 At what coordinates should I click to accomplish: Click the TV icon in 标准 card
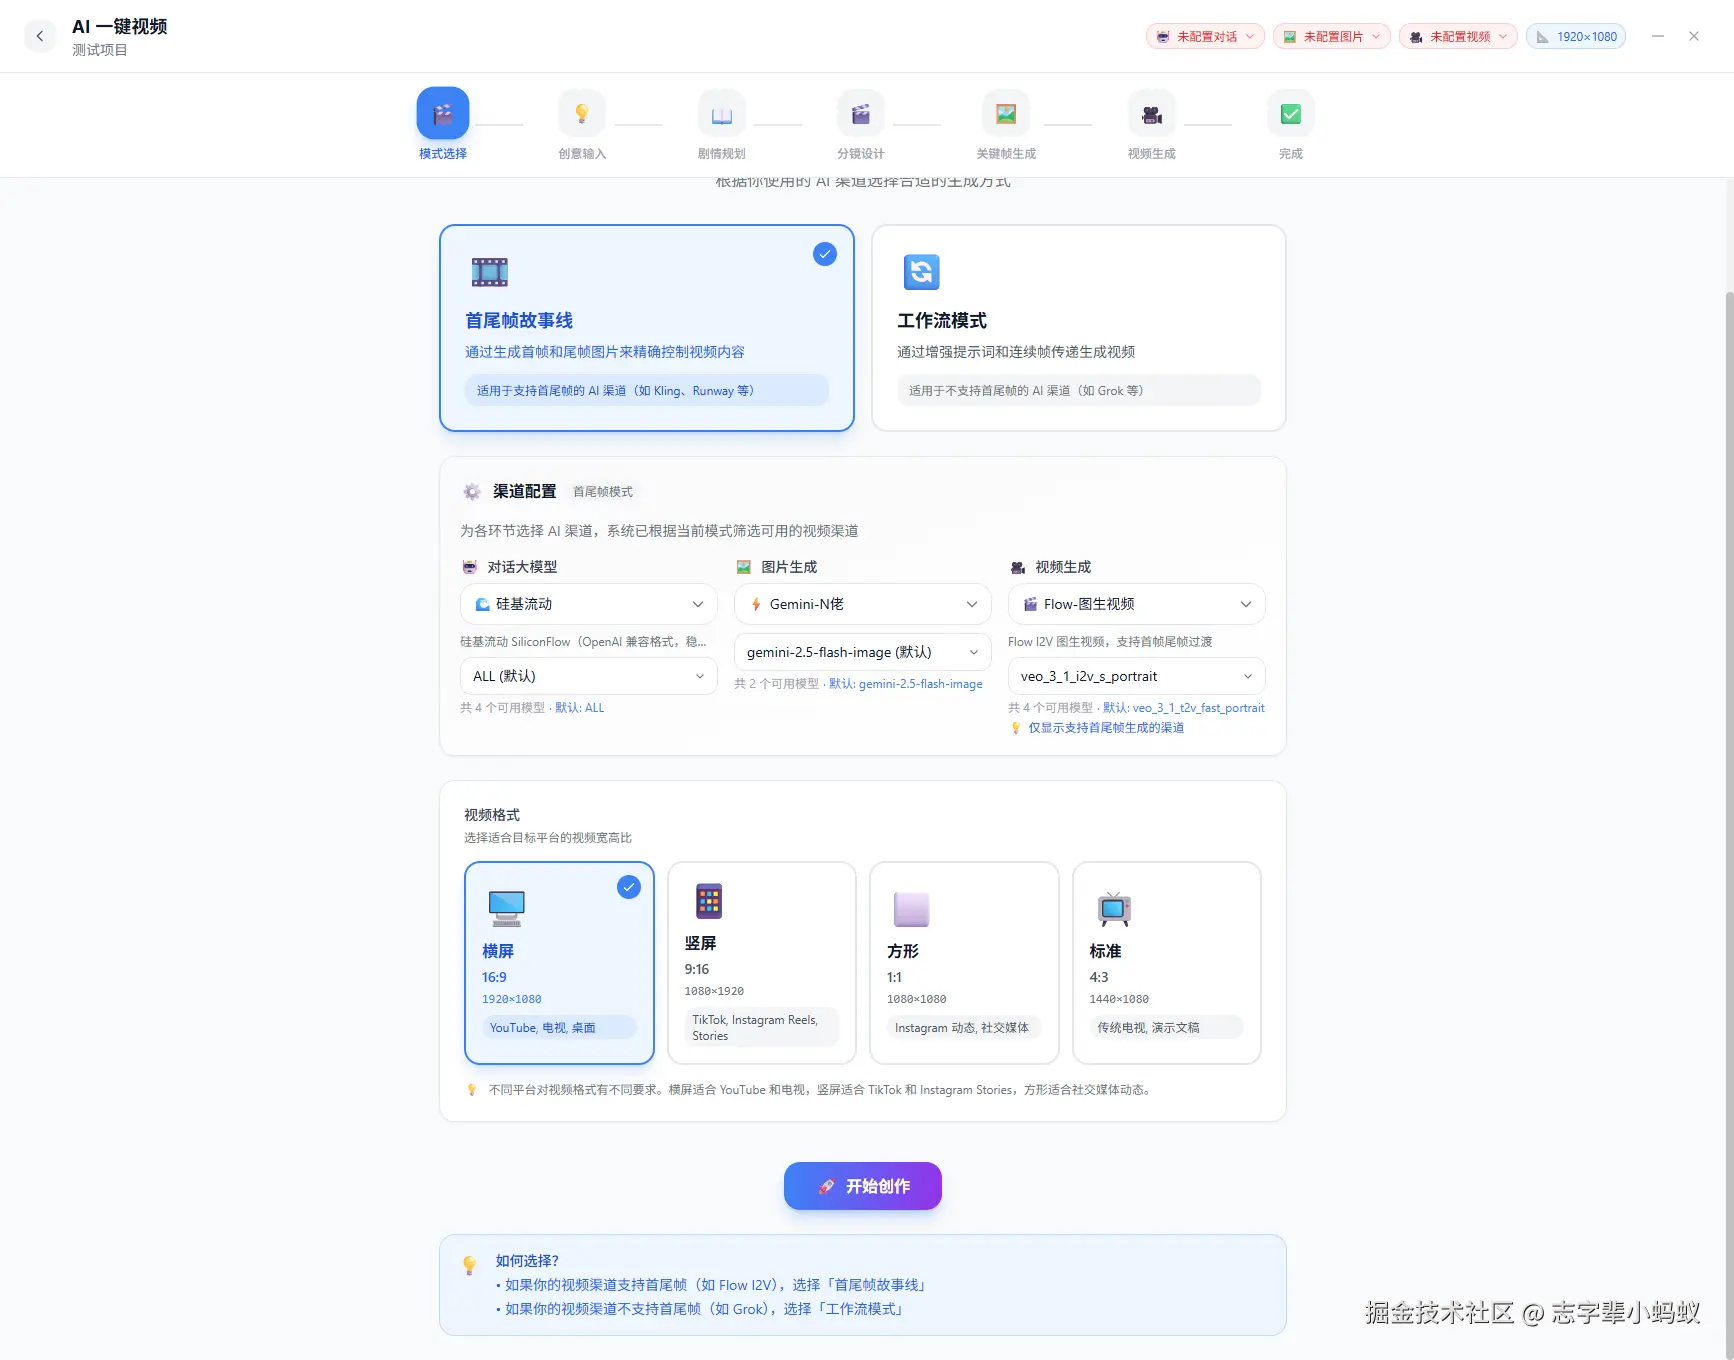1114,909
